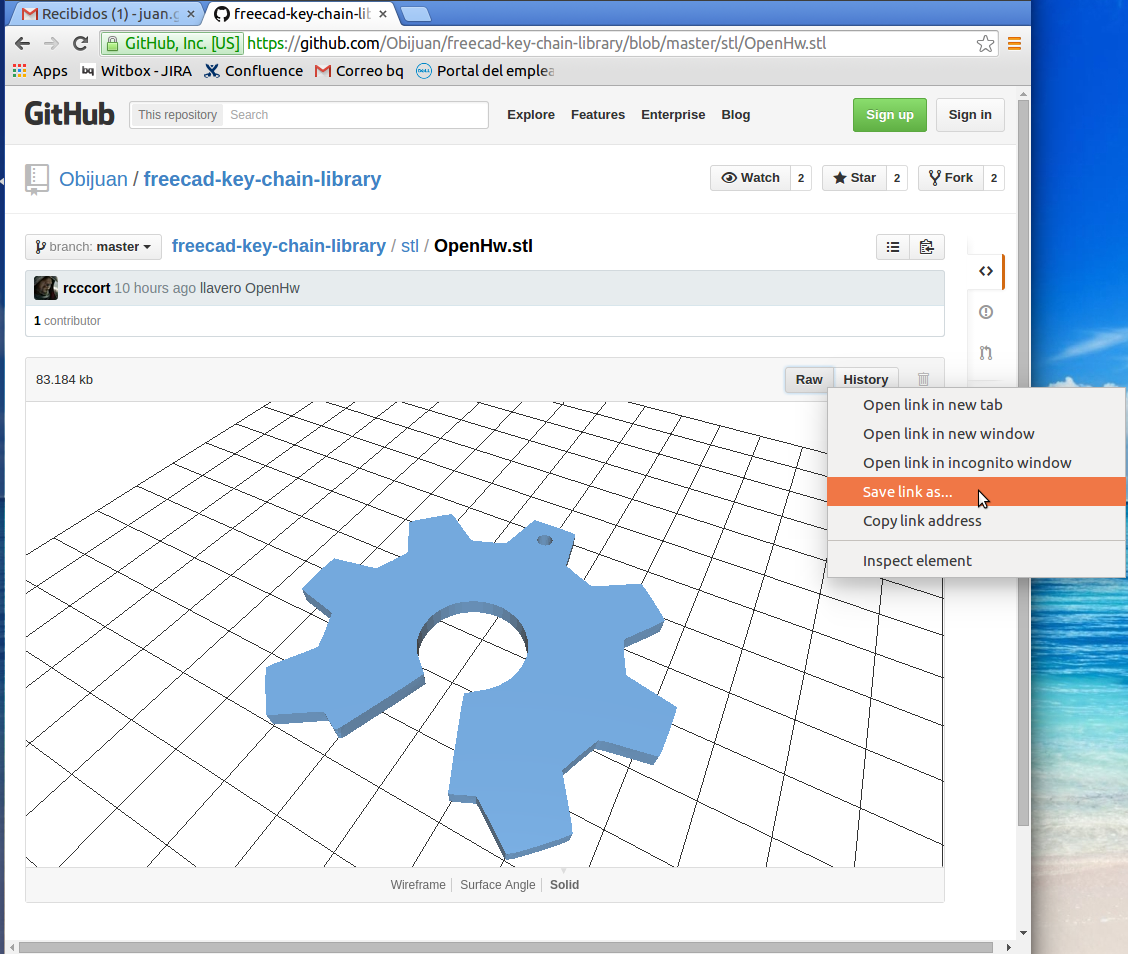Viewport: 1128px width, 954px height.
Task: Fork the repository
Action: click(x=950, y=178)
